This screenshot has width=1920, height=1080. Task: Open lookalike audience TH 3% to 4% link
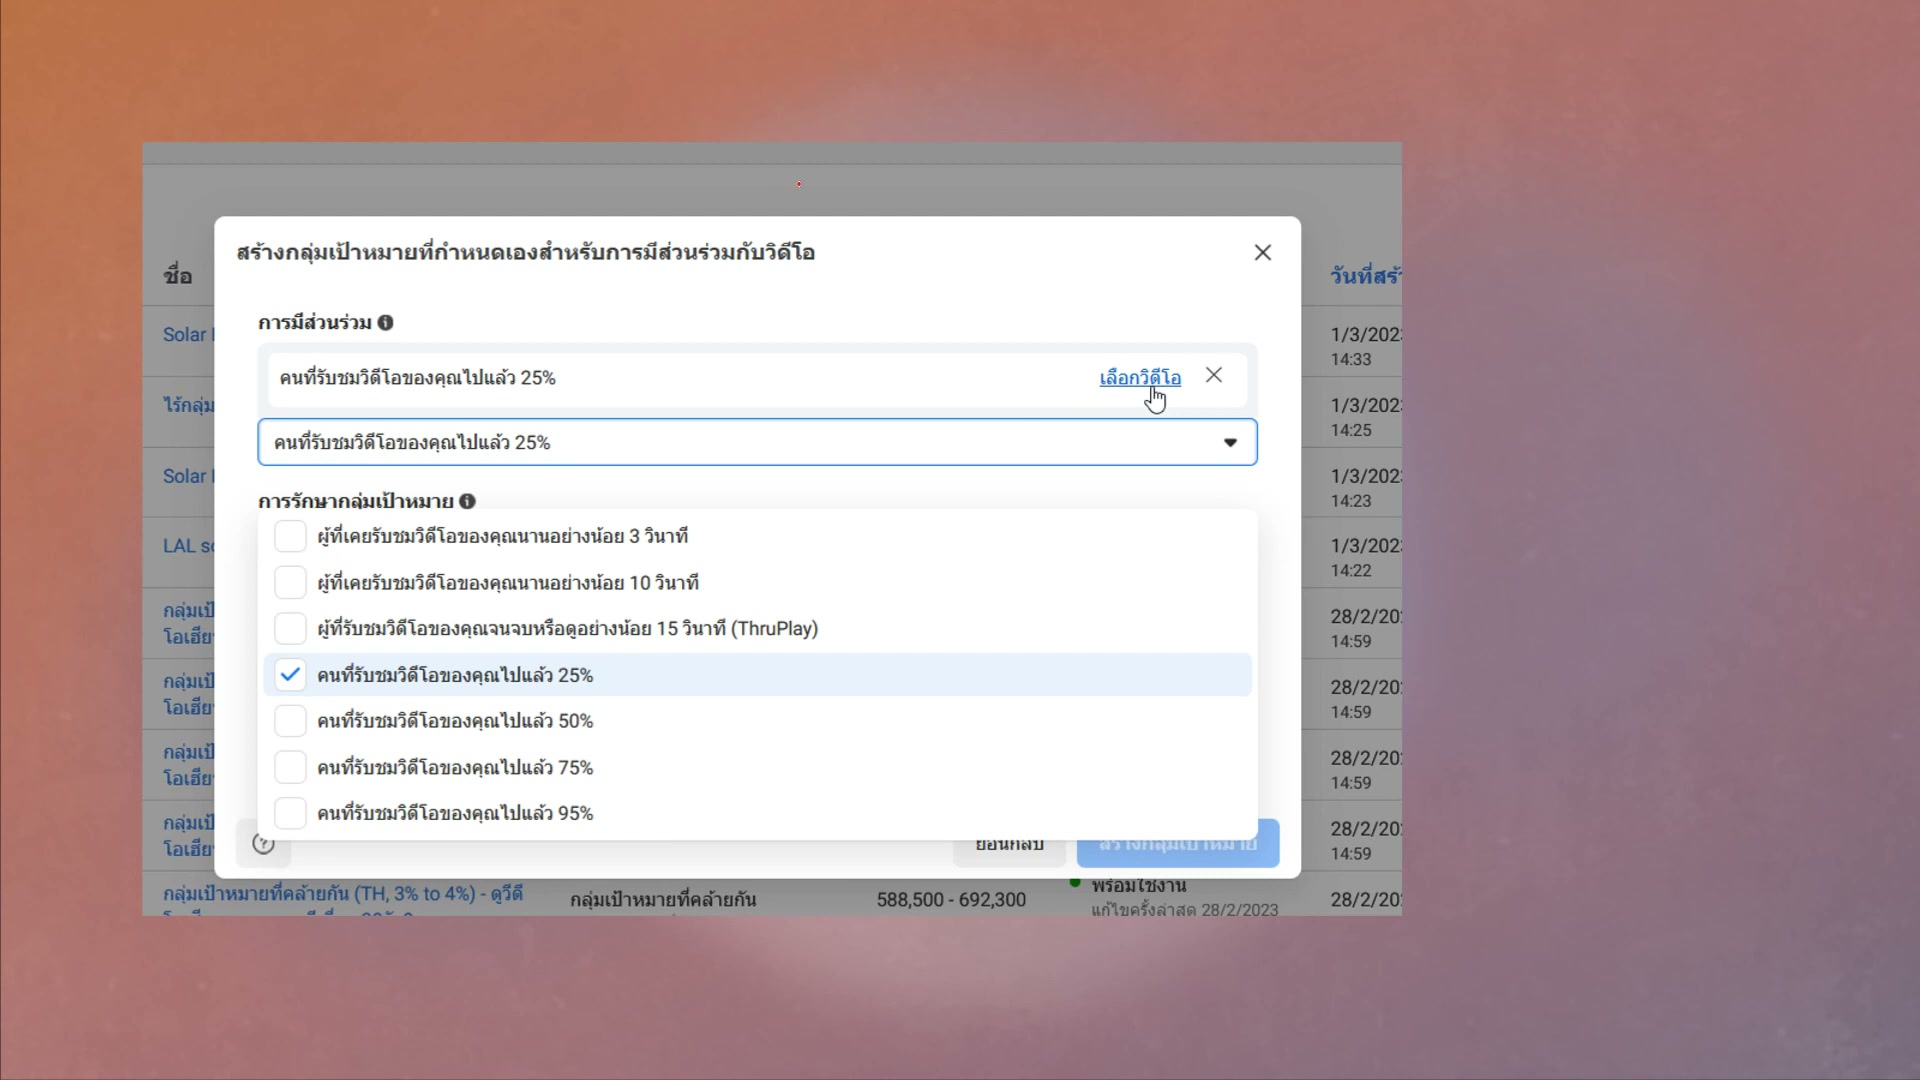click(342, 893)
